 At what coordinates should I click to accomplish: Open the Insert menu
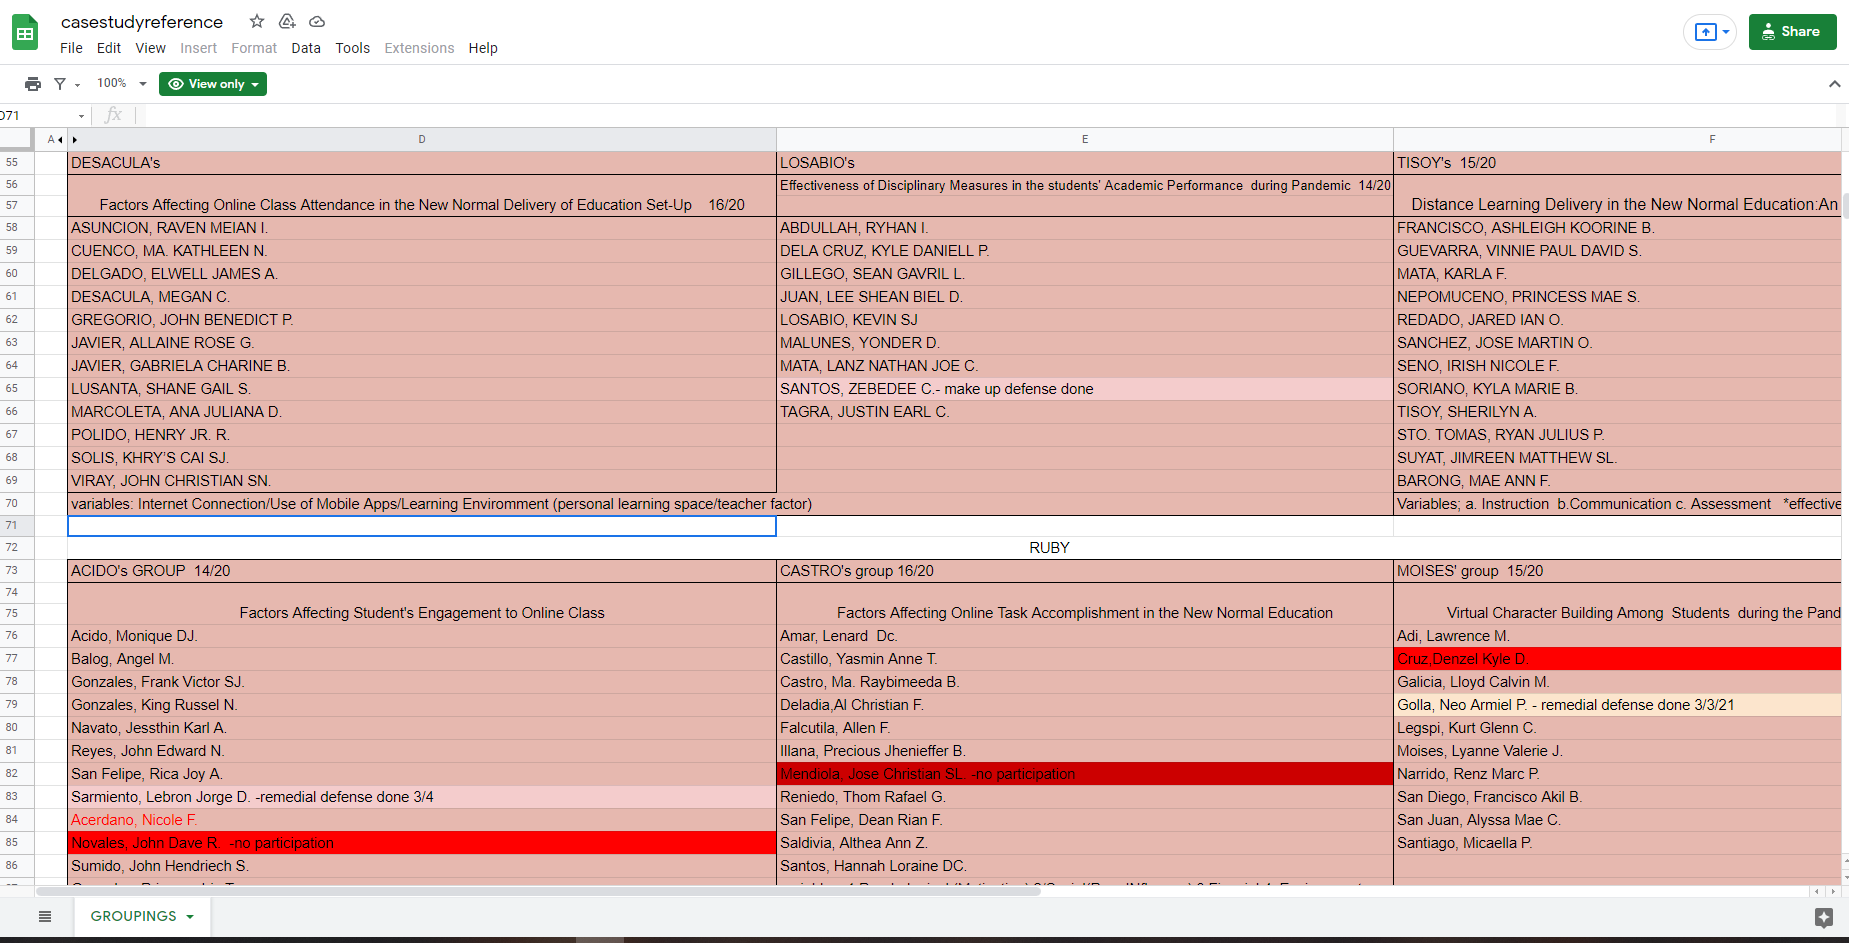point(198,48)
